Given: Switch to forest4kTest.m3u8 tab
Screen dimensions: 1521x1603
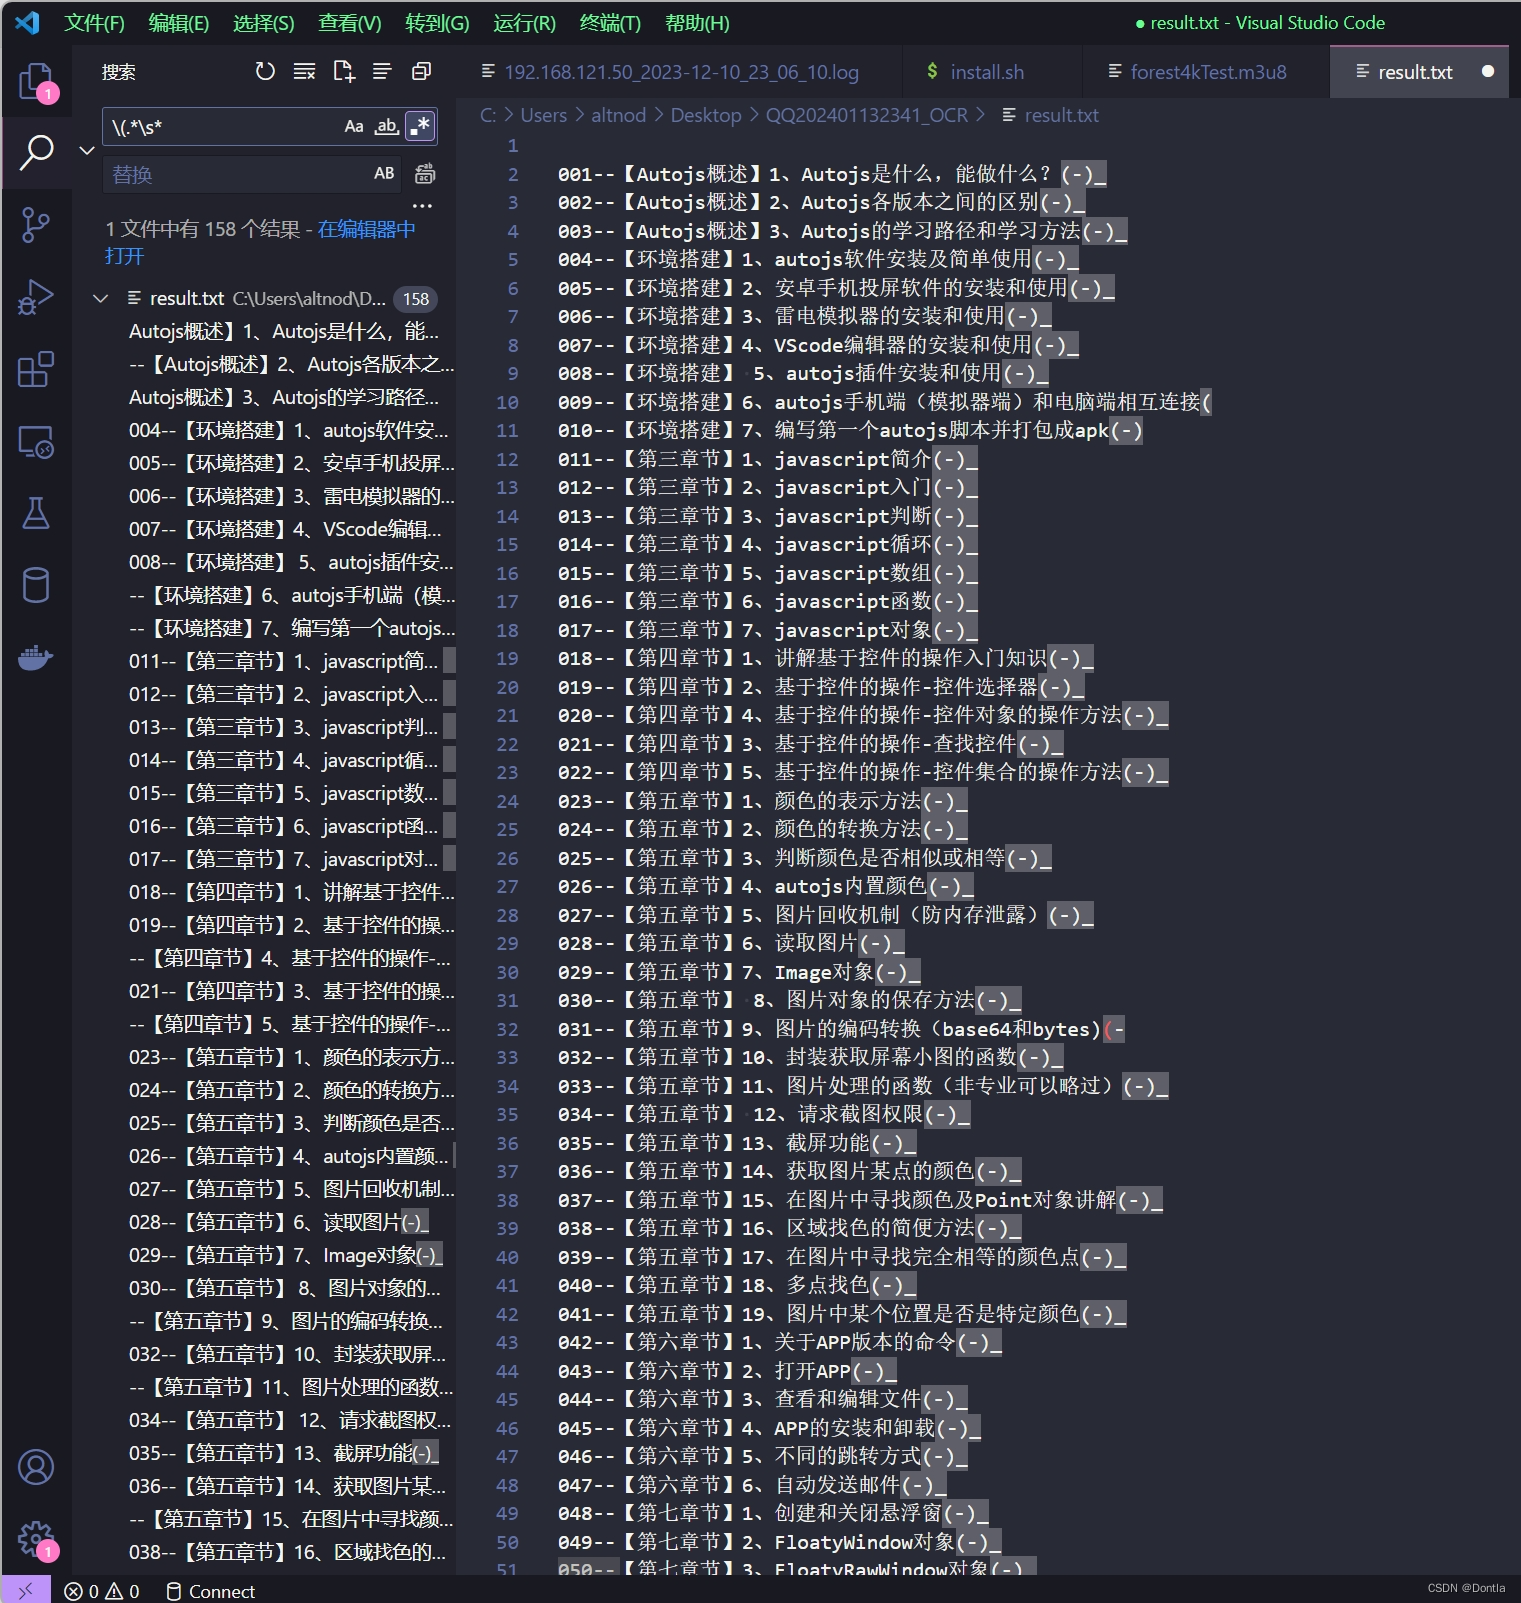Looking at the screenshot, I should (x=1205, y=72).
